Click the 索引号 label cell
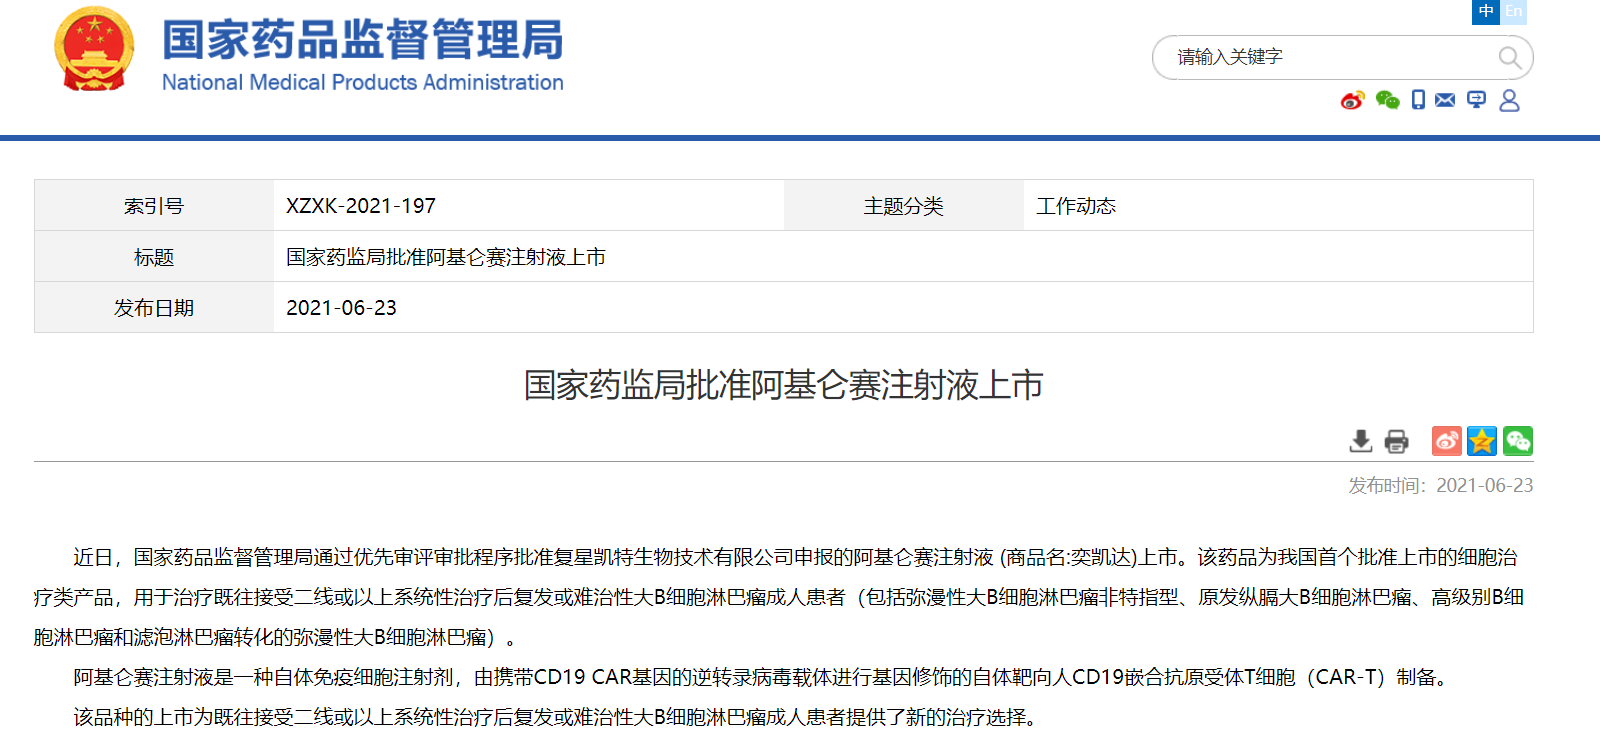 tap(154, 206)
